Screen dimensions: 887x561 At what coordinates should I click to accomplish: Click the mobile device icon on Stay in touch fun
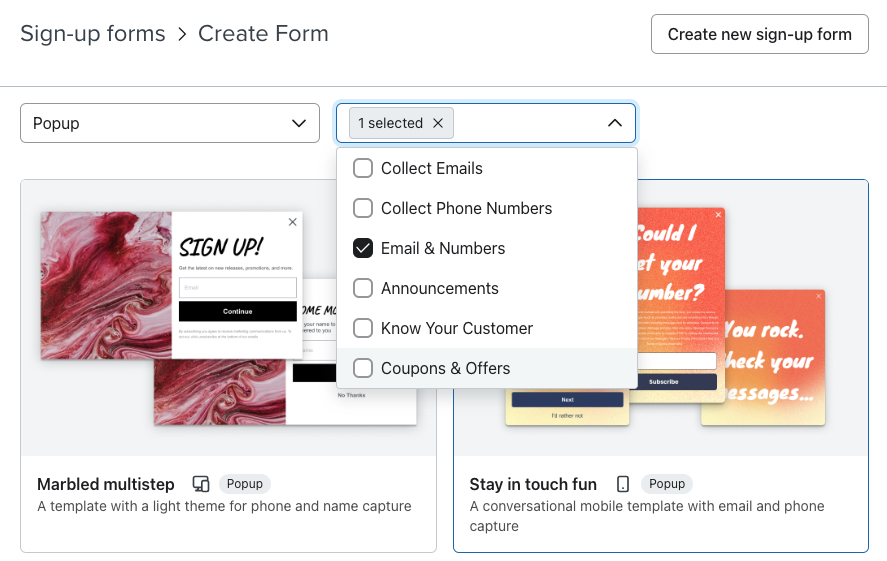[623, 484]
